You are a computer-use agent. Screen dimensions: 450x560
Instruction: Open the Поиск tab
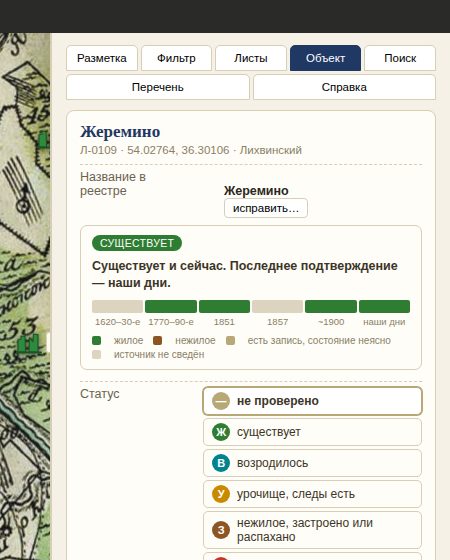(x=400, y=58)
